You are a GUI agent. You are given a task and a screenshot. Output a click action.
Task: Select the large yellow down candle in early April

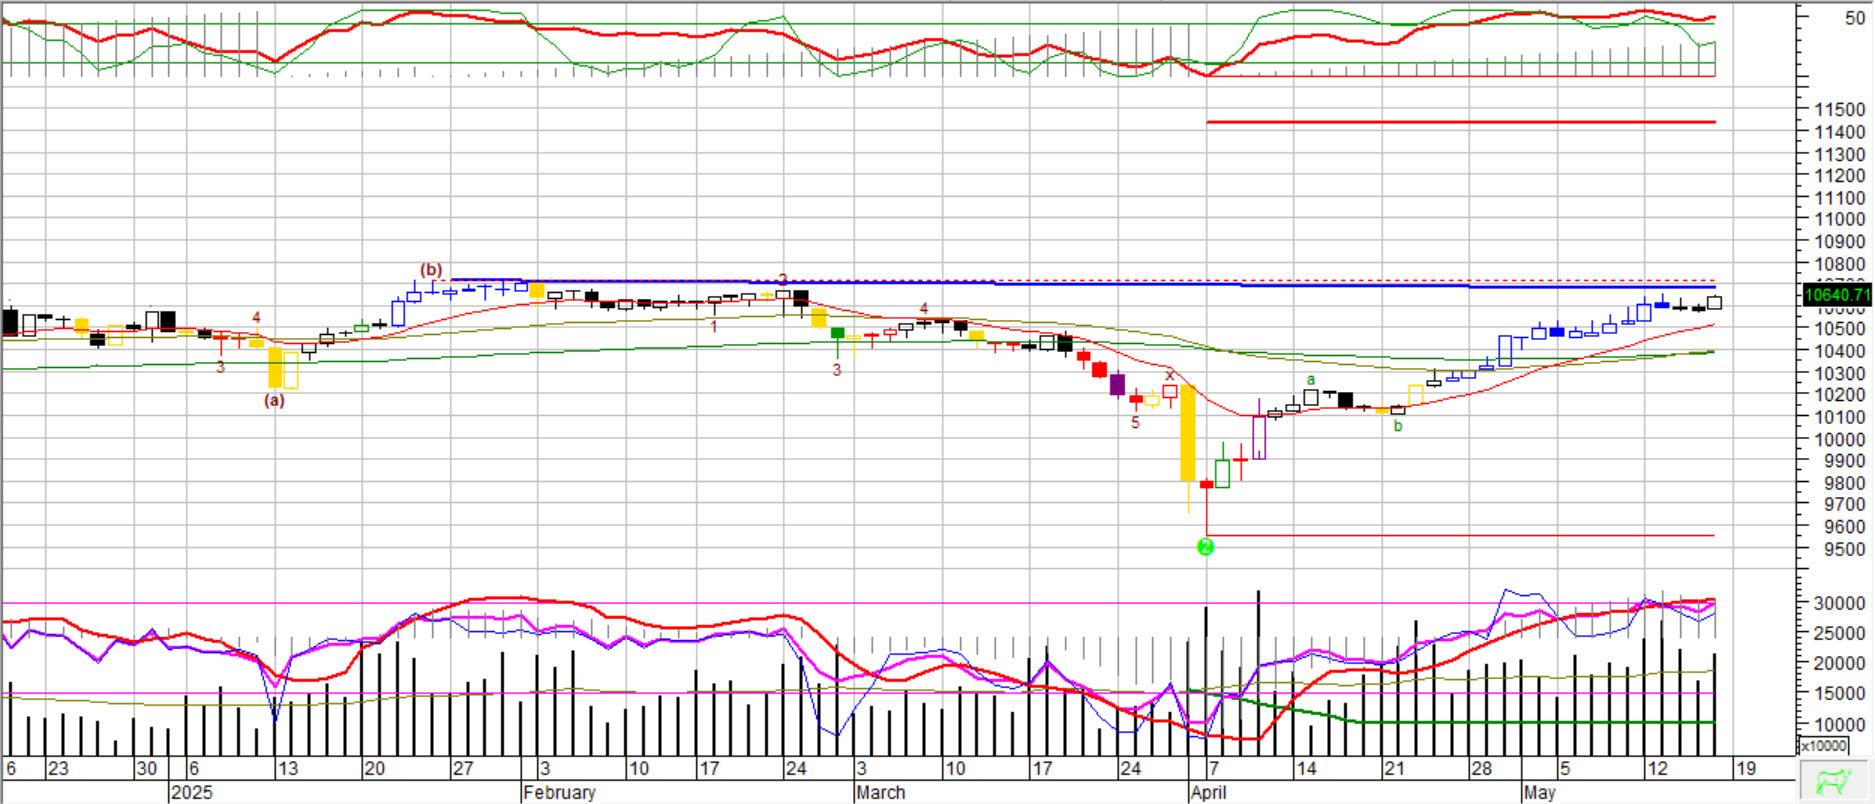(x=1188, y=433)
